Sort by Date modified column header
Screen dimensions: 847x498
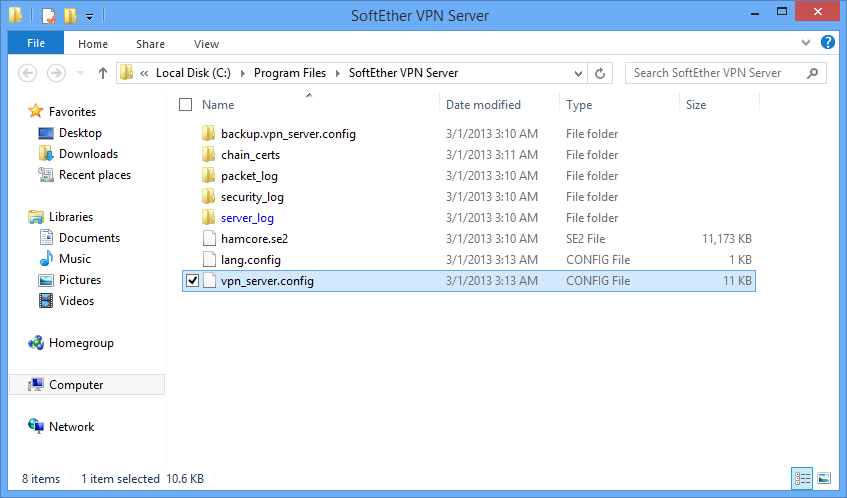[483, 105]
